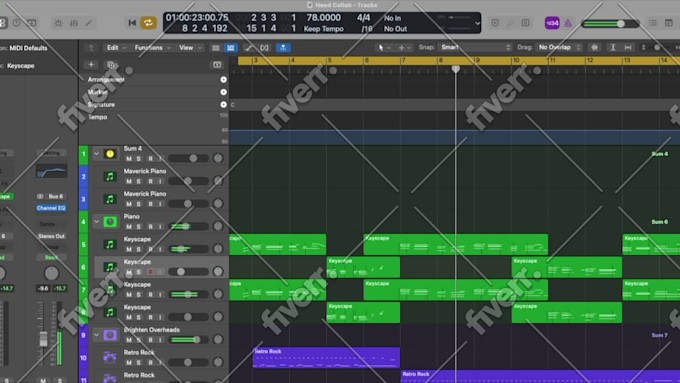Switch to the grid list view icon
680x383 pixels.
point(216,48)
